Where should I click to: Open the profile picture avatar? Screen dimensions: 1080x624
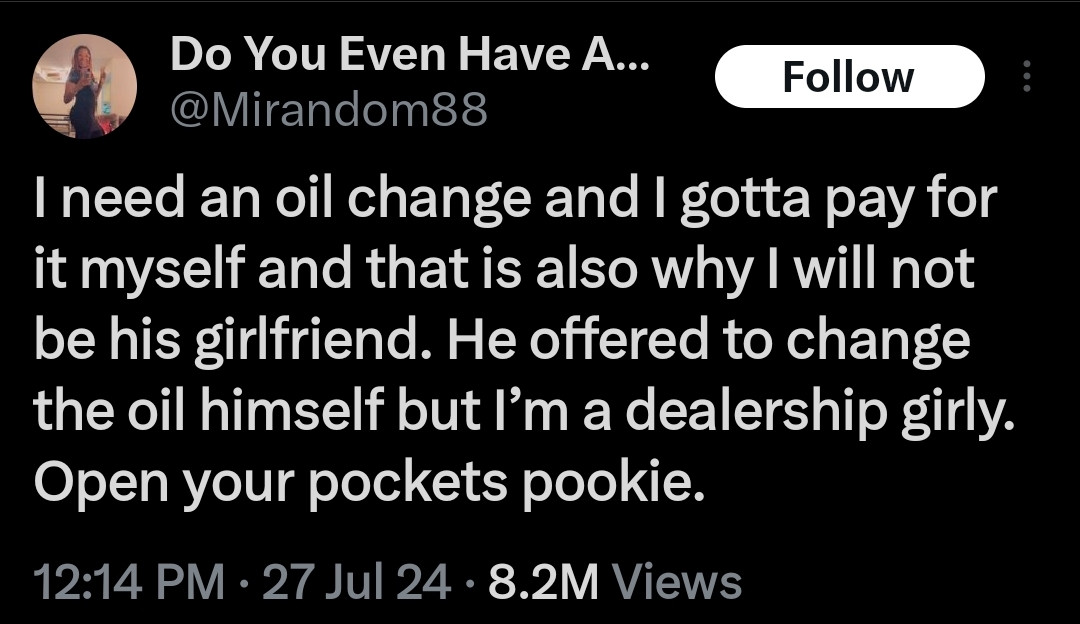pyautogui.click(x=85, y=87)
